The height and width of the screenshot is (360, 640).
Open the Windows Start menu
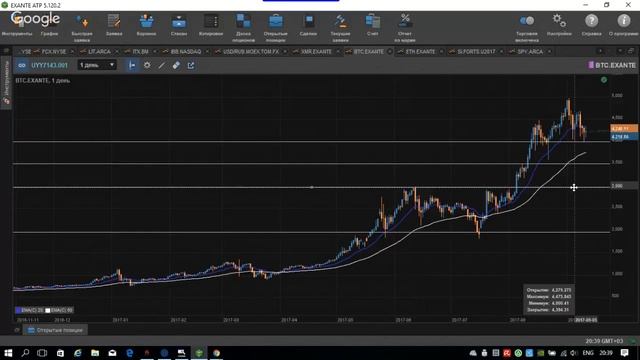point(8,353)
